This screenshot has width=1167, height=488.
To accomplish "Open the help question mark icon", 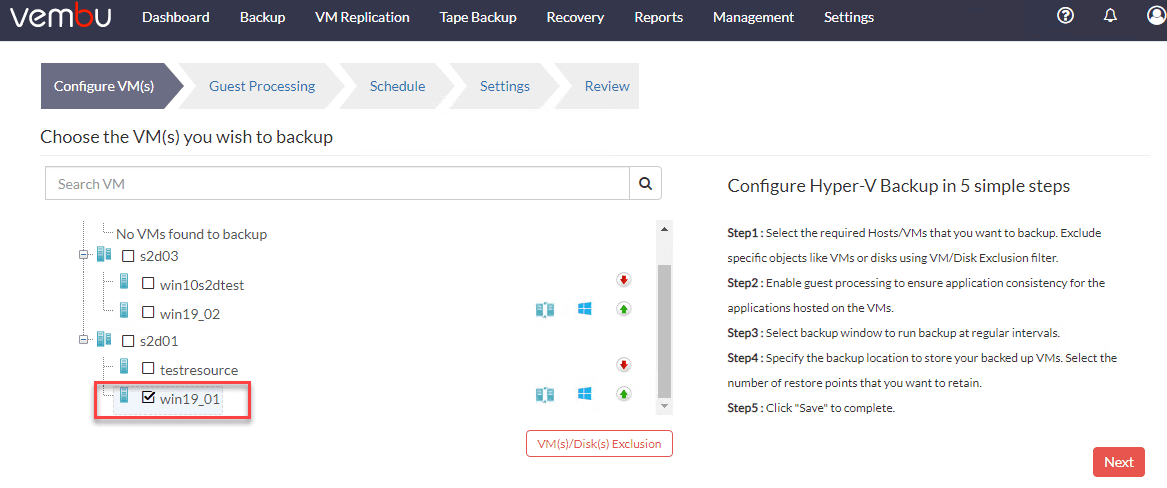I will coord(1065,16).
